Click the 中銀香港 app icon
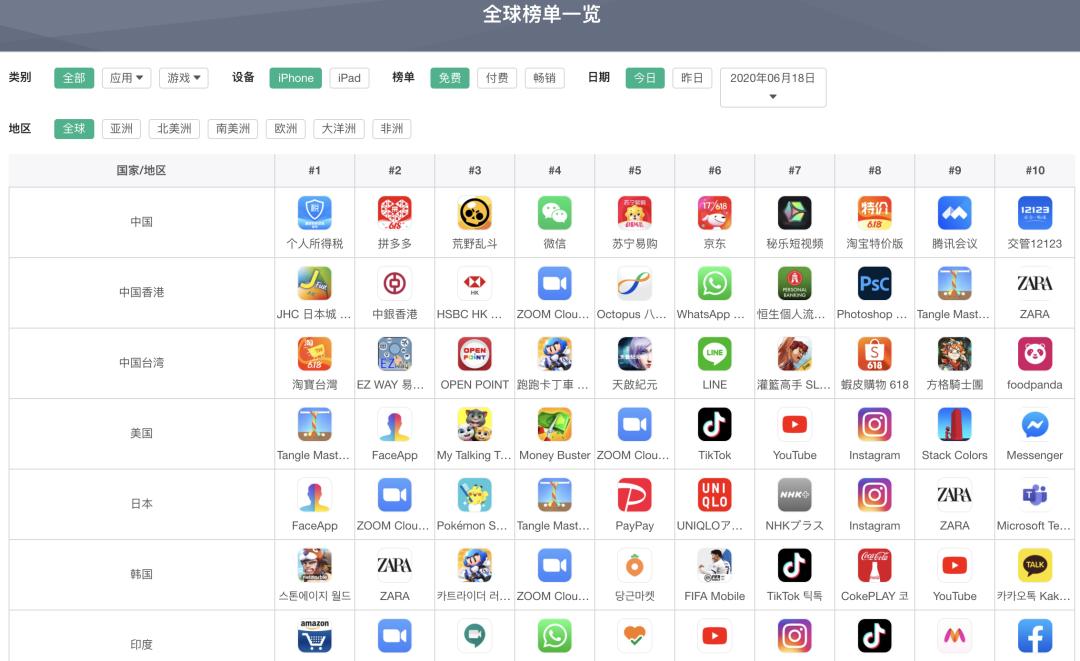 click(x=395, y=283)
